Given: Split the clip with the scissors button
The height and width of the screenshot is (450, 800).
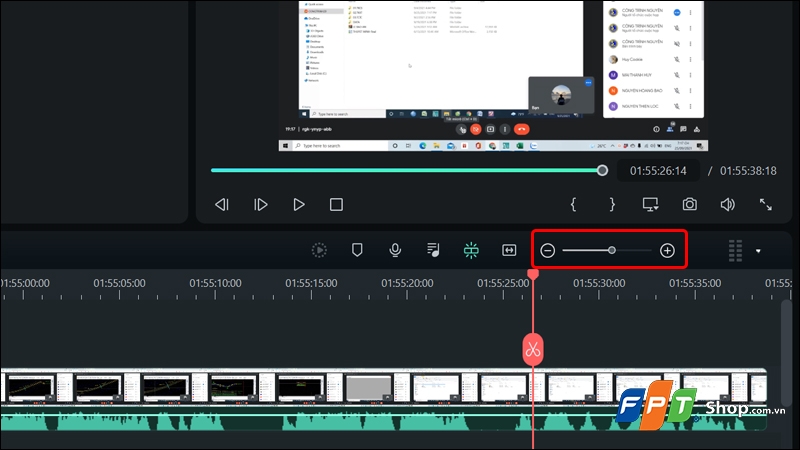Looking at the screenshot, I should click(533, 349).
